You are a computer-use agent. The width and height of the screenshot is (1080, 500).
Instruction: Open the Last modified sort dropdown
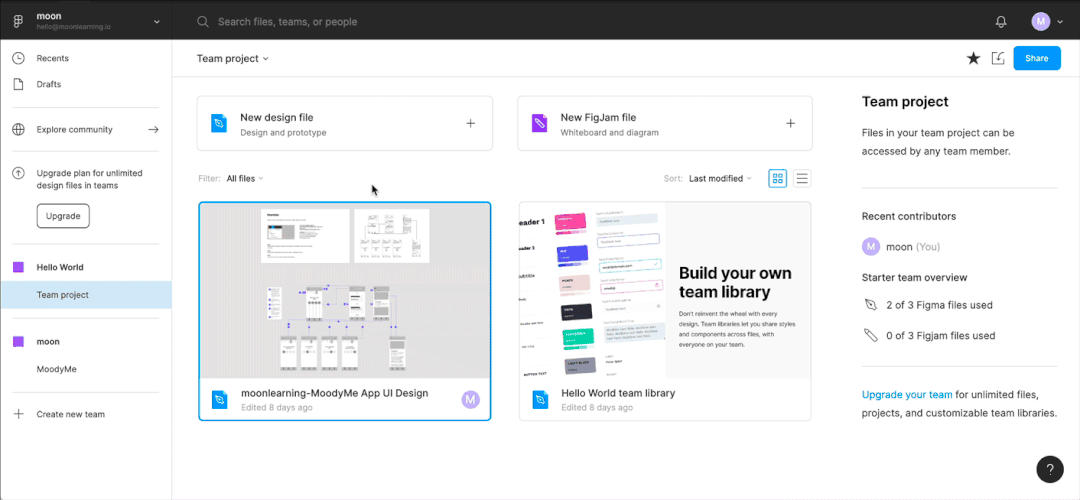(720, 179)
